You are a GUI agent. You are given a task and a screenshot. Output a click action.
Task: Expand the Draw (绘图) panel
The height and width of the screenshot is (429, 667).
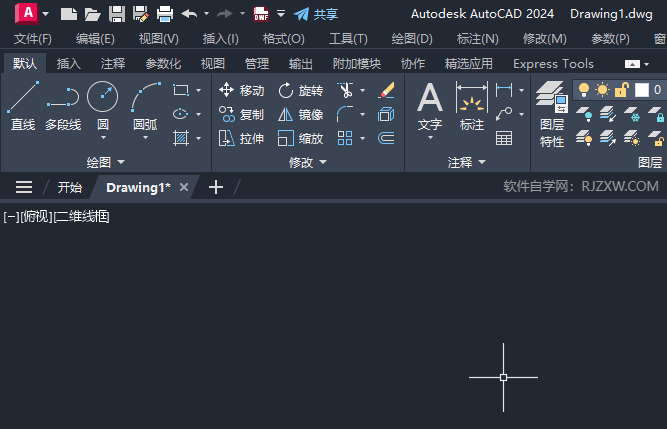click(105, 162)
